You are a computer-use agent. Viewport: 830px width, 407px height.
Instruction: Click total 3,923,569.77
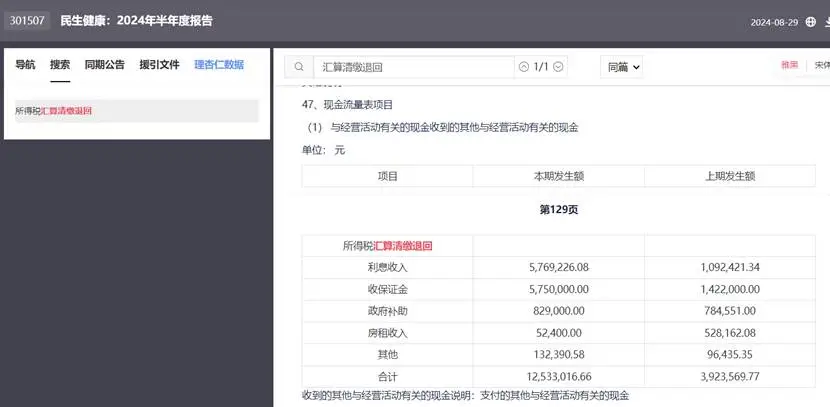point(730,377)
